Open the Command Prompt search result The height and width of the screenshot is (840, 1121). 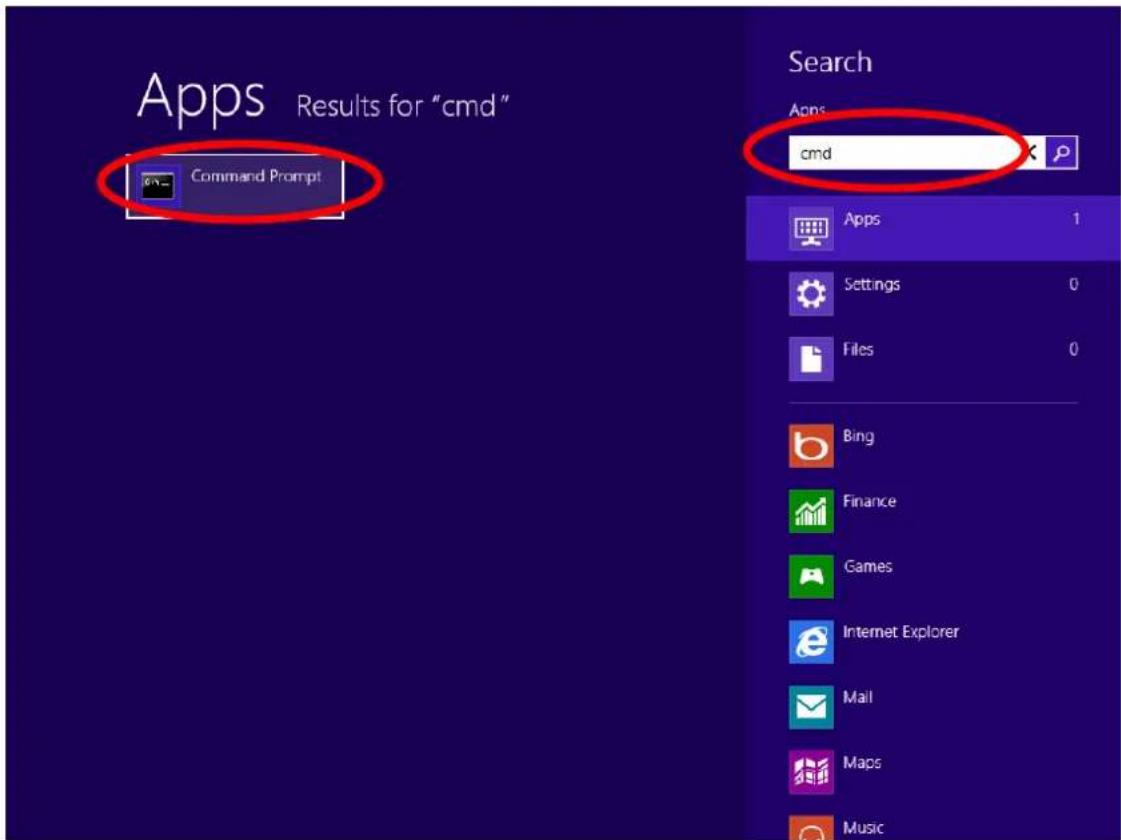235,186
